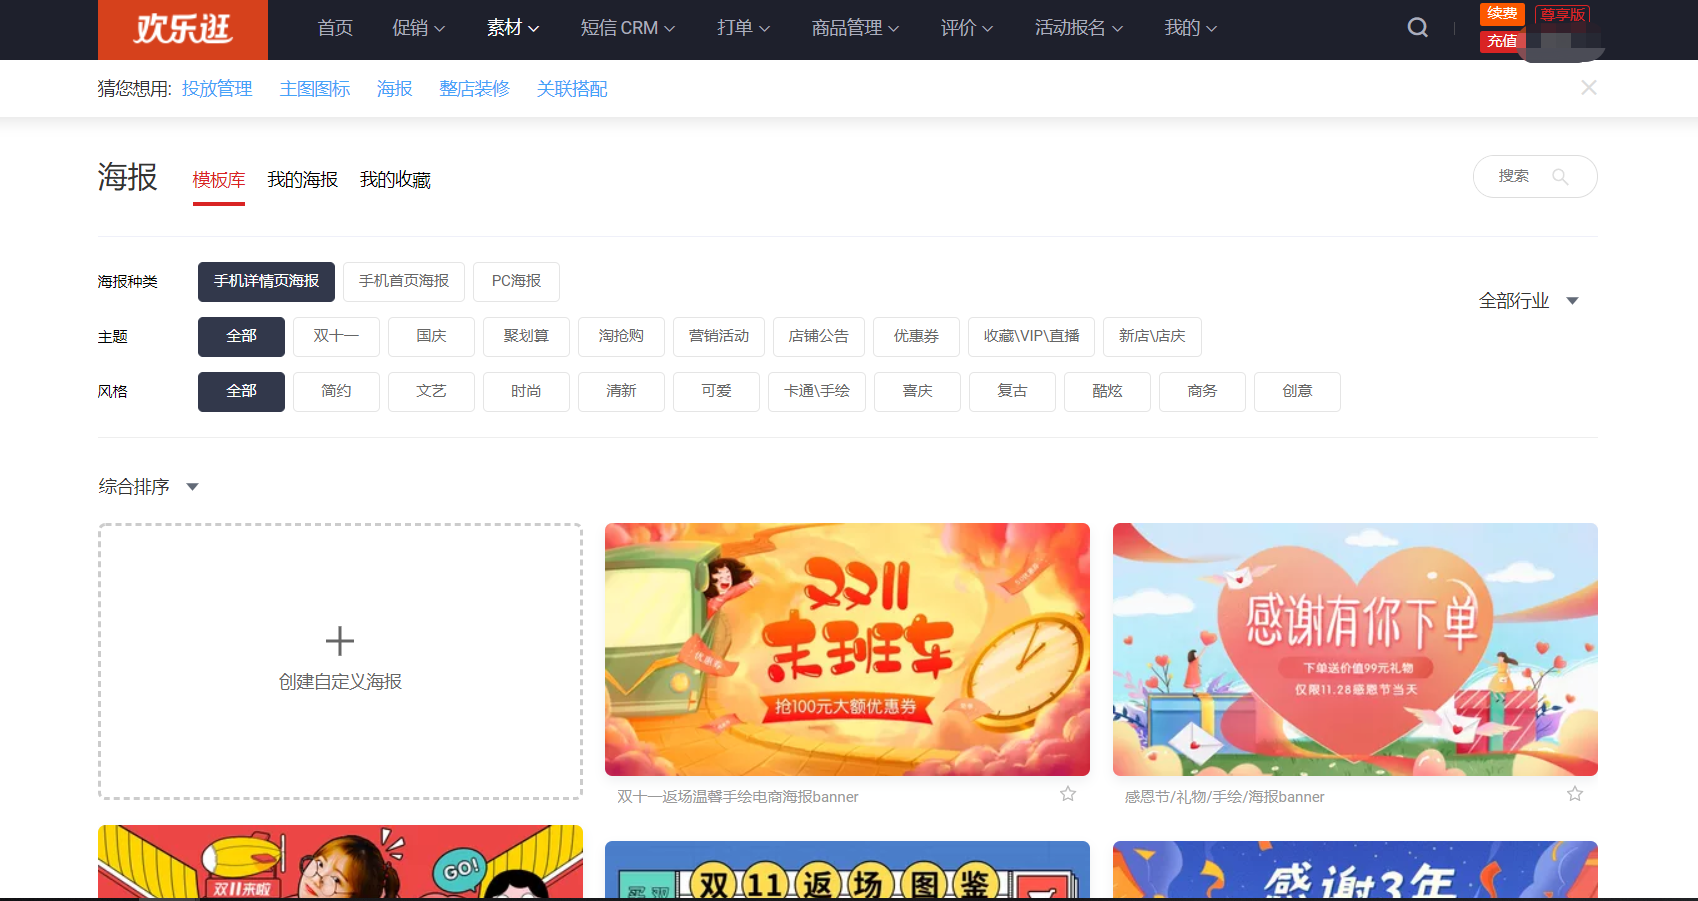Click the search magnifier icon in top navigation
The width and height of the screenshot is (1698, 901).
(1417, 28)
